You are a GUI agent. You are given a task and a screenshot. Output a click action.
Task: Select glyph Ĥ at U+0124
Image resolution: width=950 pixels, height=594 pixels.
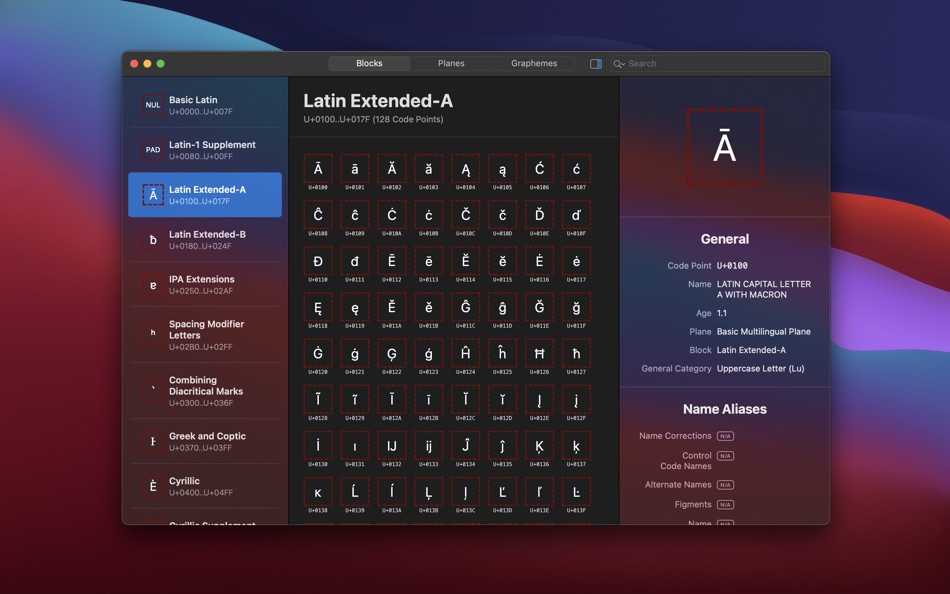pyautogui.click(x=465, y=353)
